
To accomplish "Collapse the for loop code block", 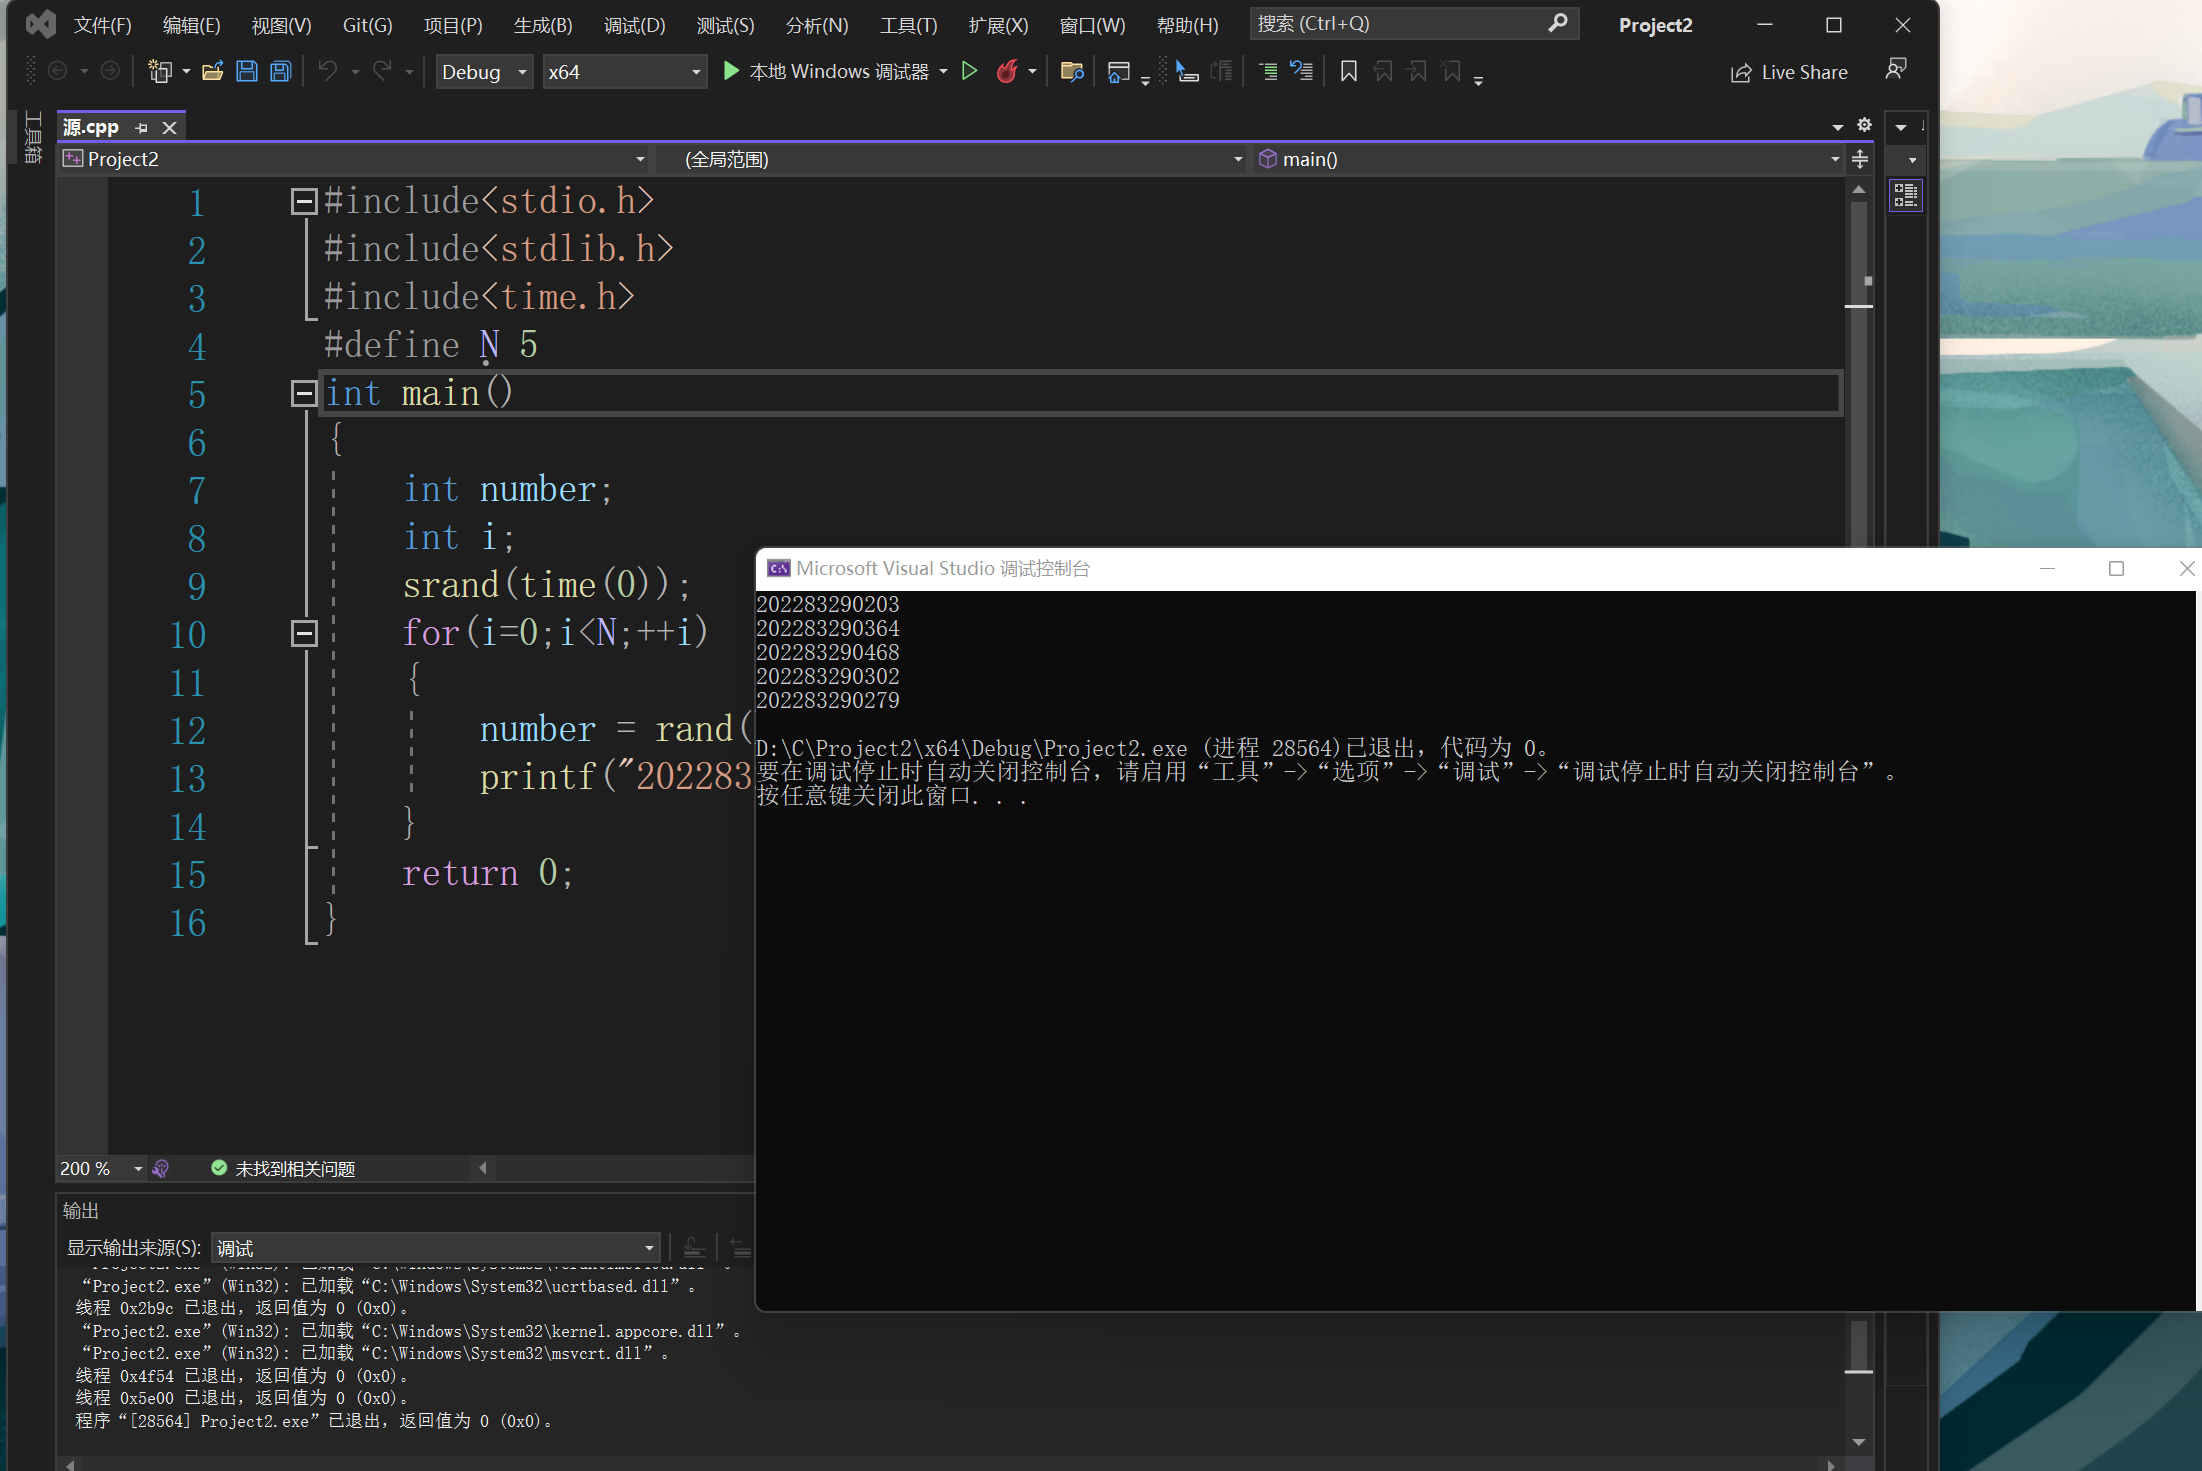I will 304,633.
